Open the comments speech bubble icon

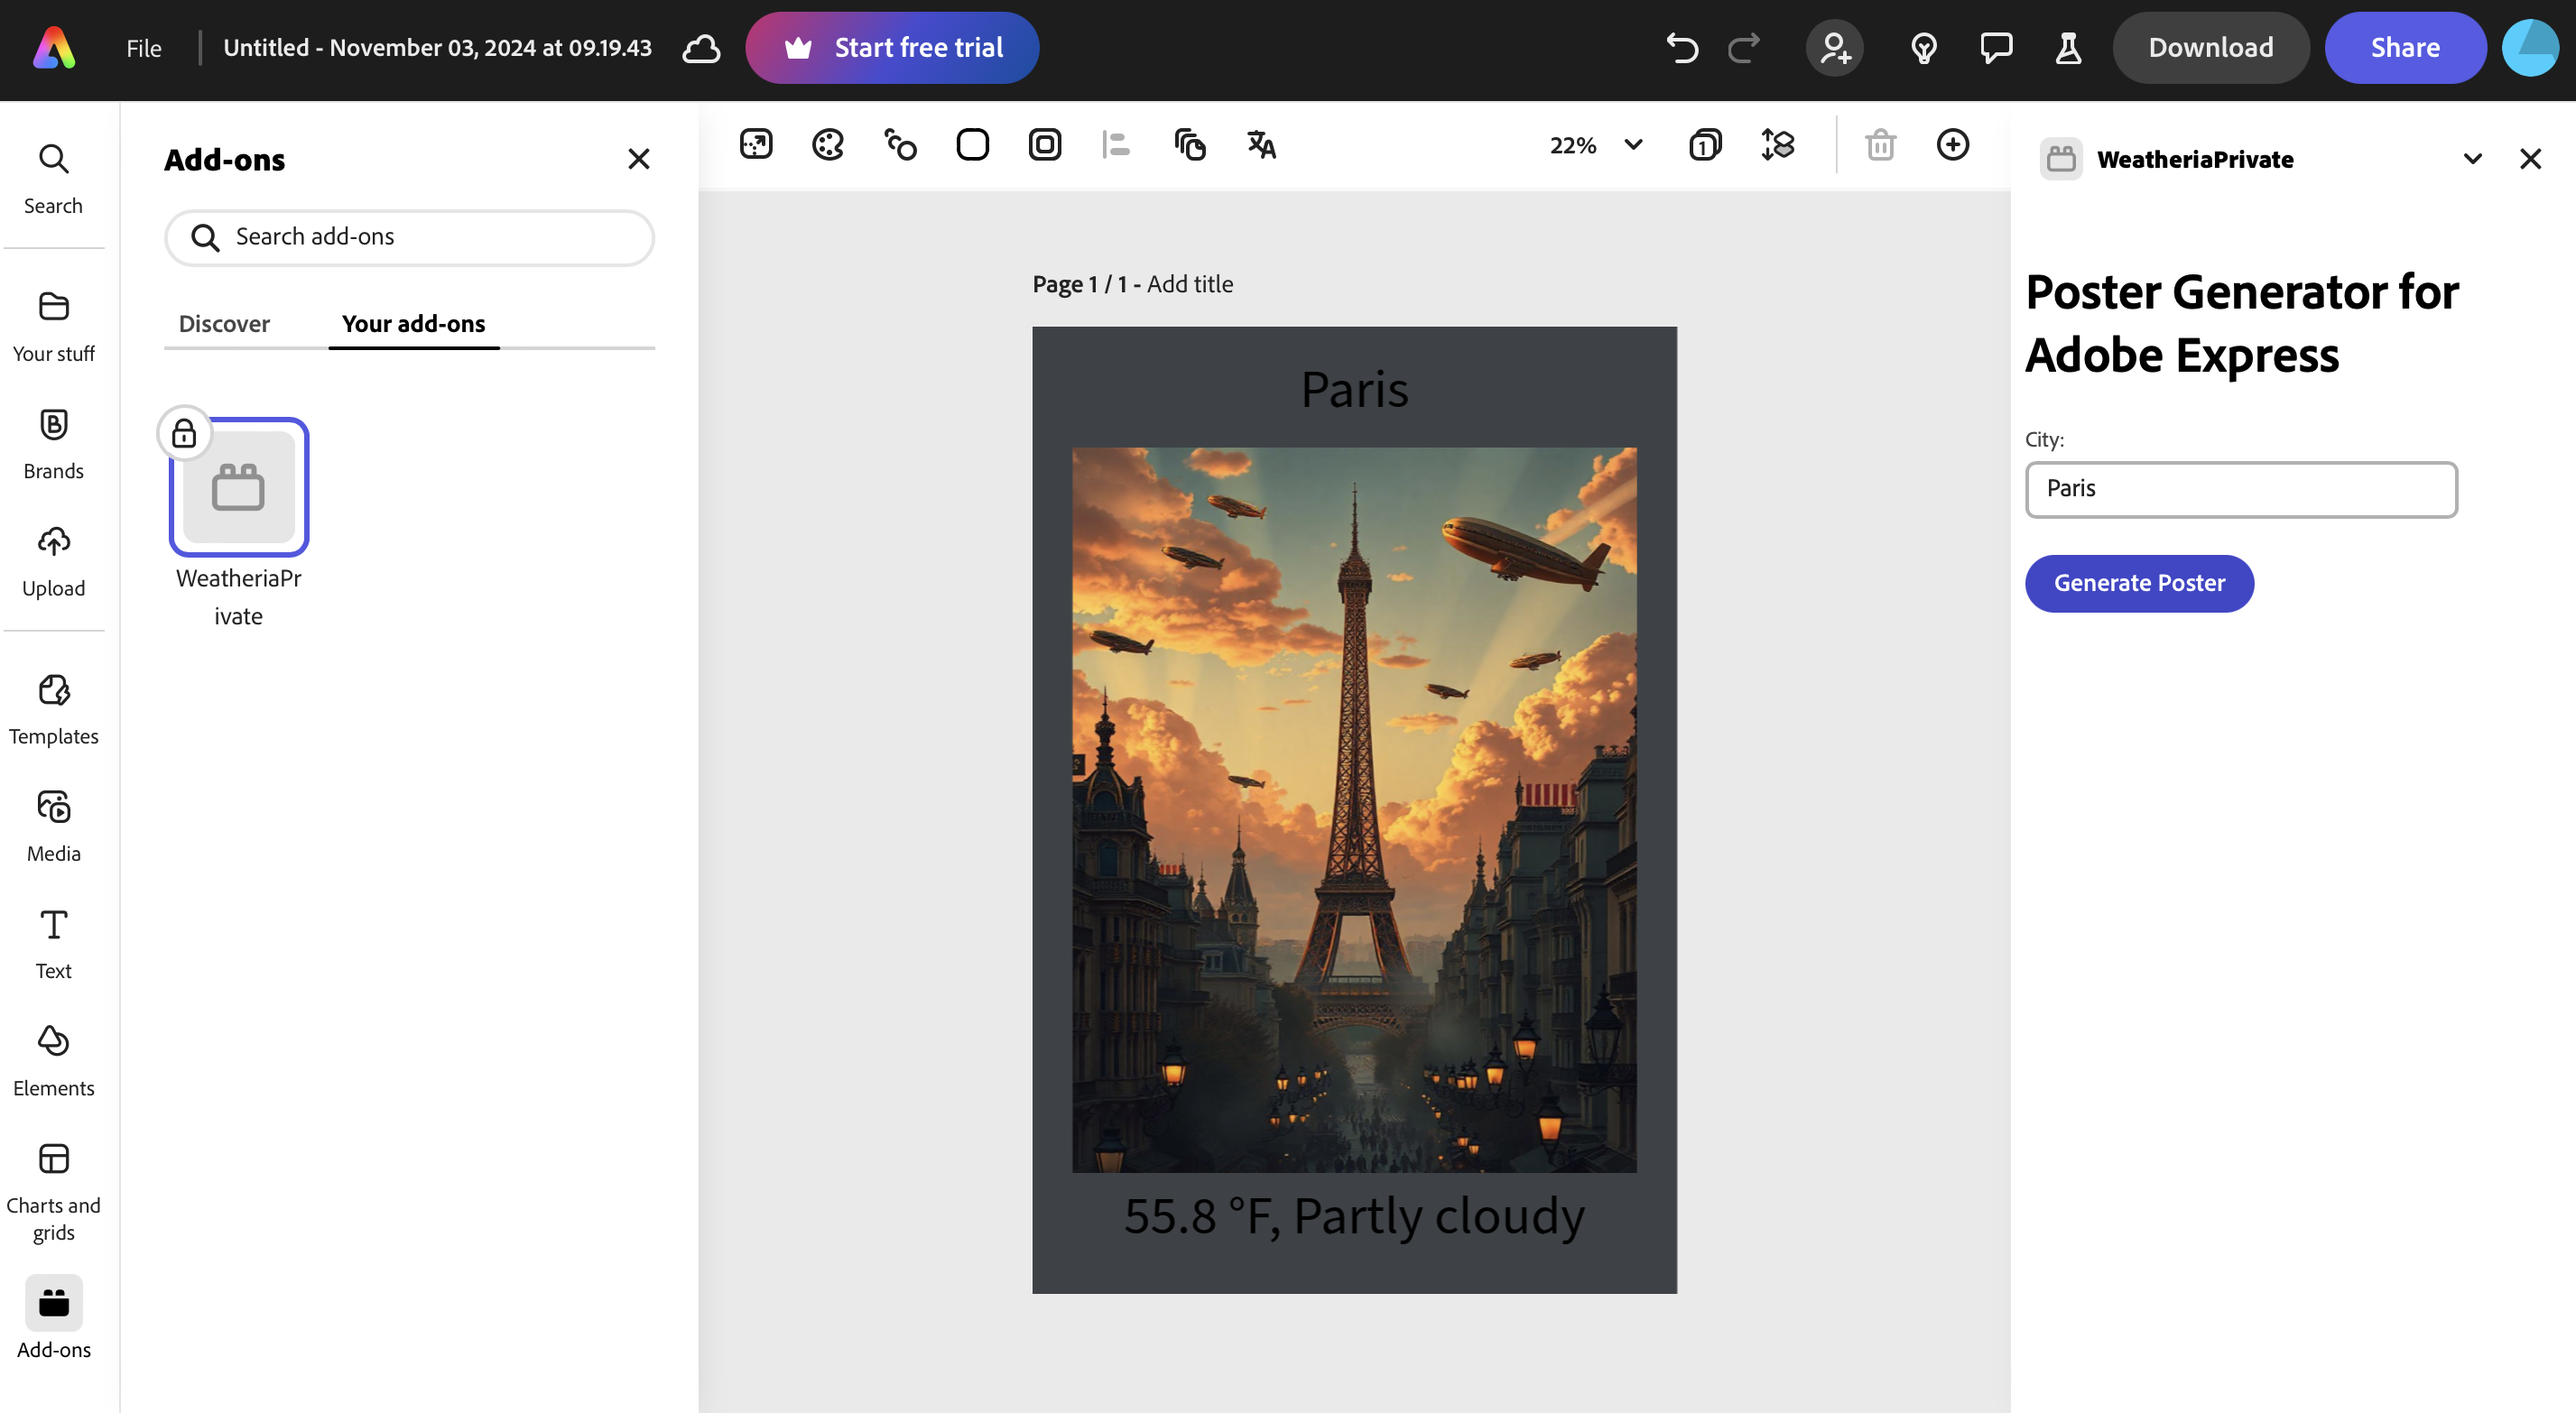coord(1996,48)
